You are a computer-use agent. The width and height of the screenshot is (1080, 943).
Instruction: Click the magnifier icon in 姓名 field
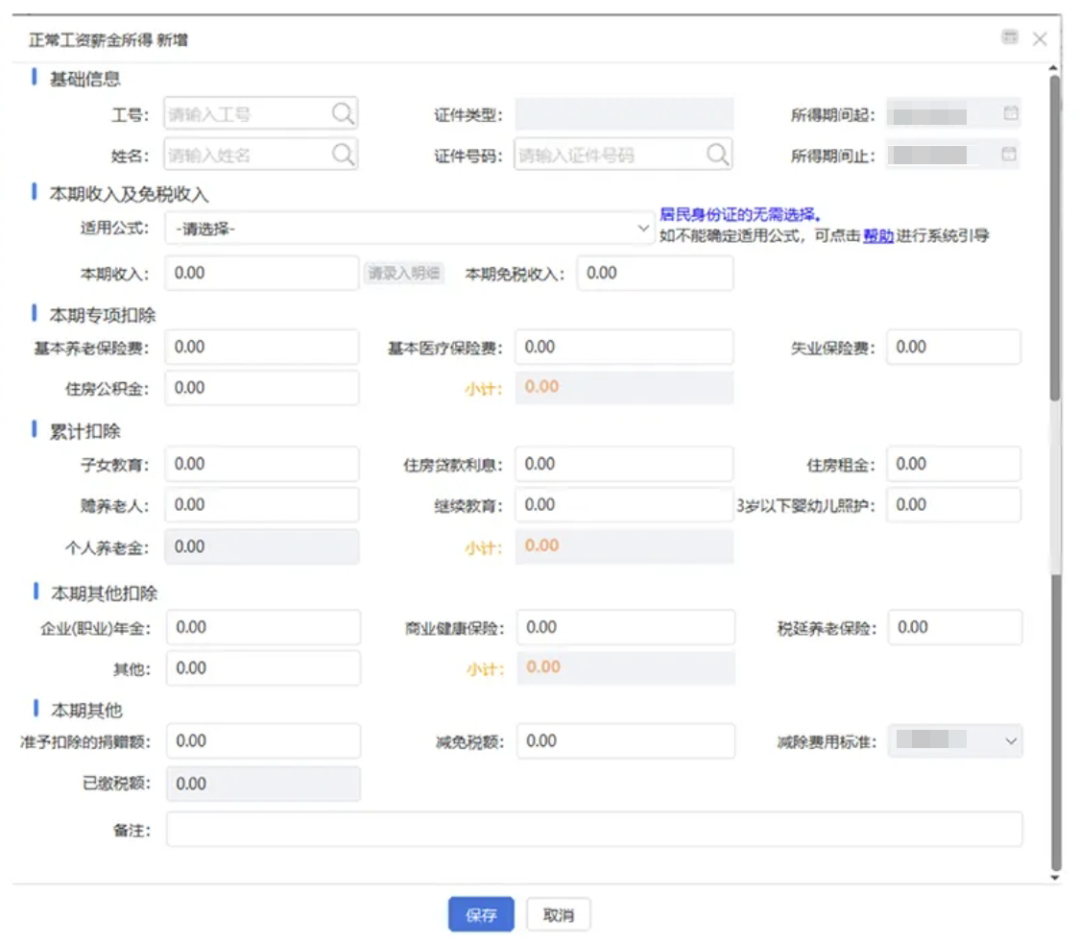pos(342,155)
